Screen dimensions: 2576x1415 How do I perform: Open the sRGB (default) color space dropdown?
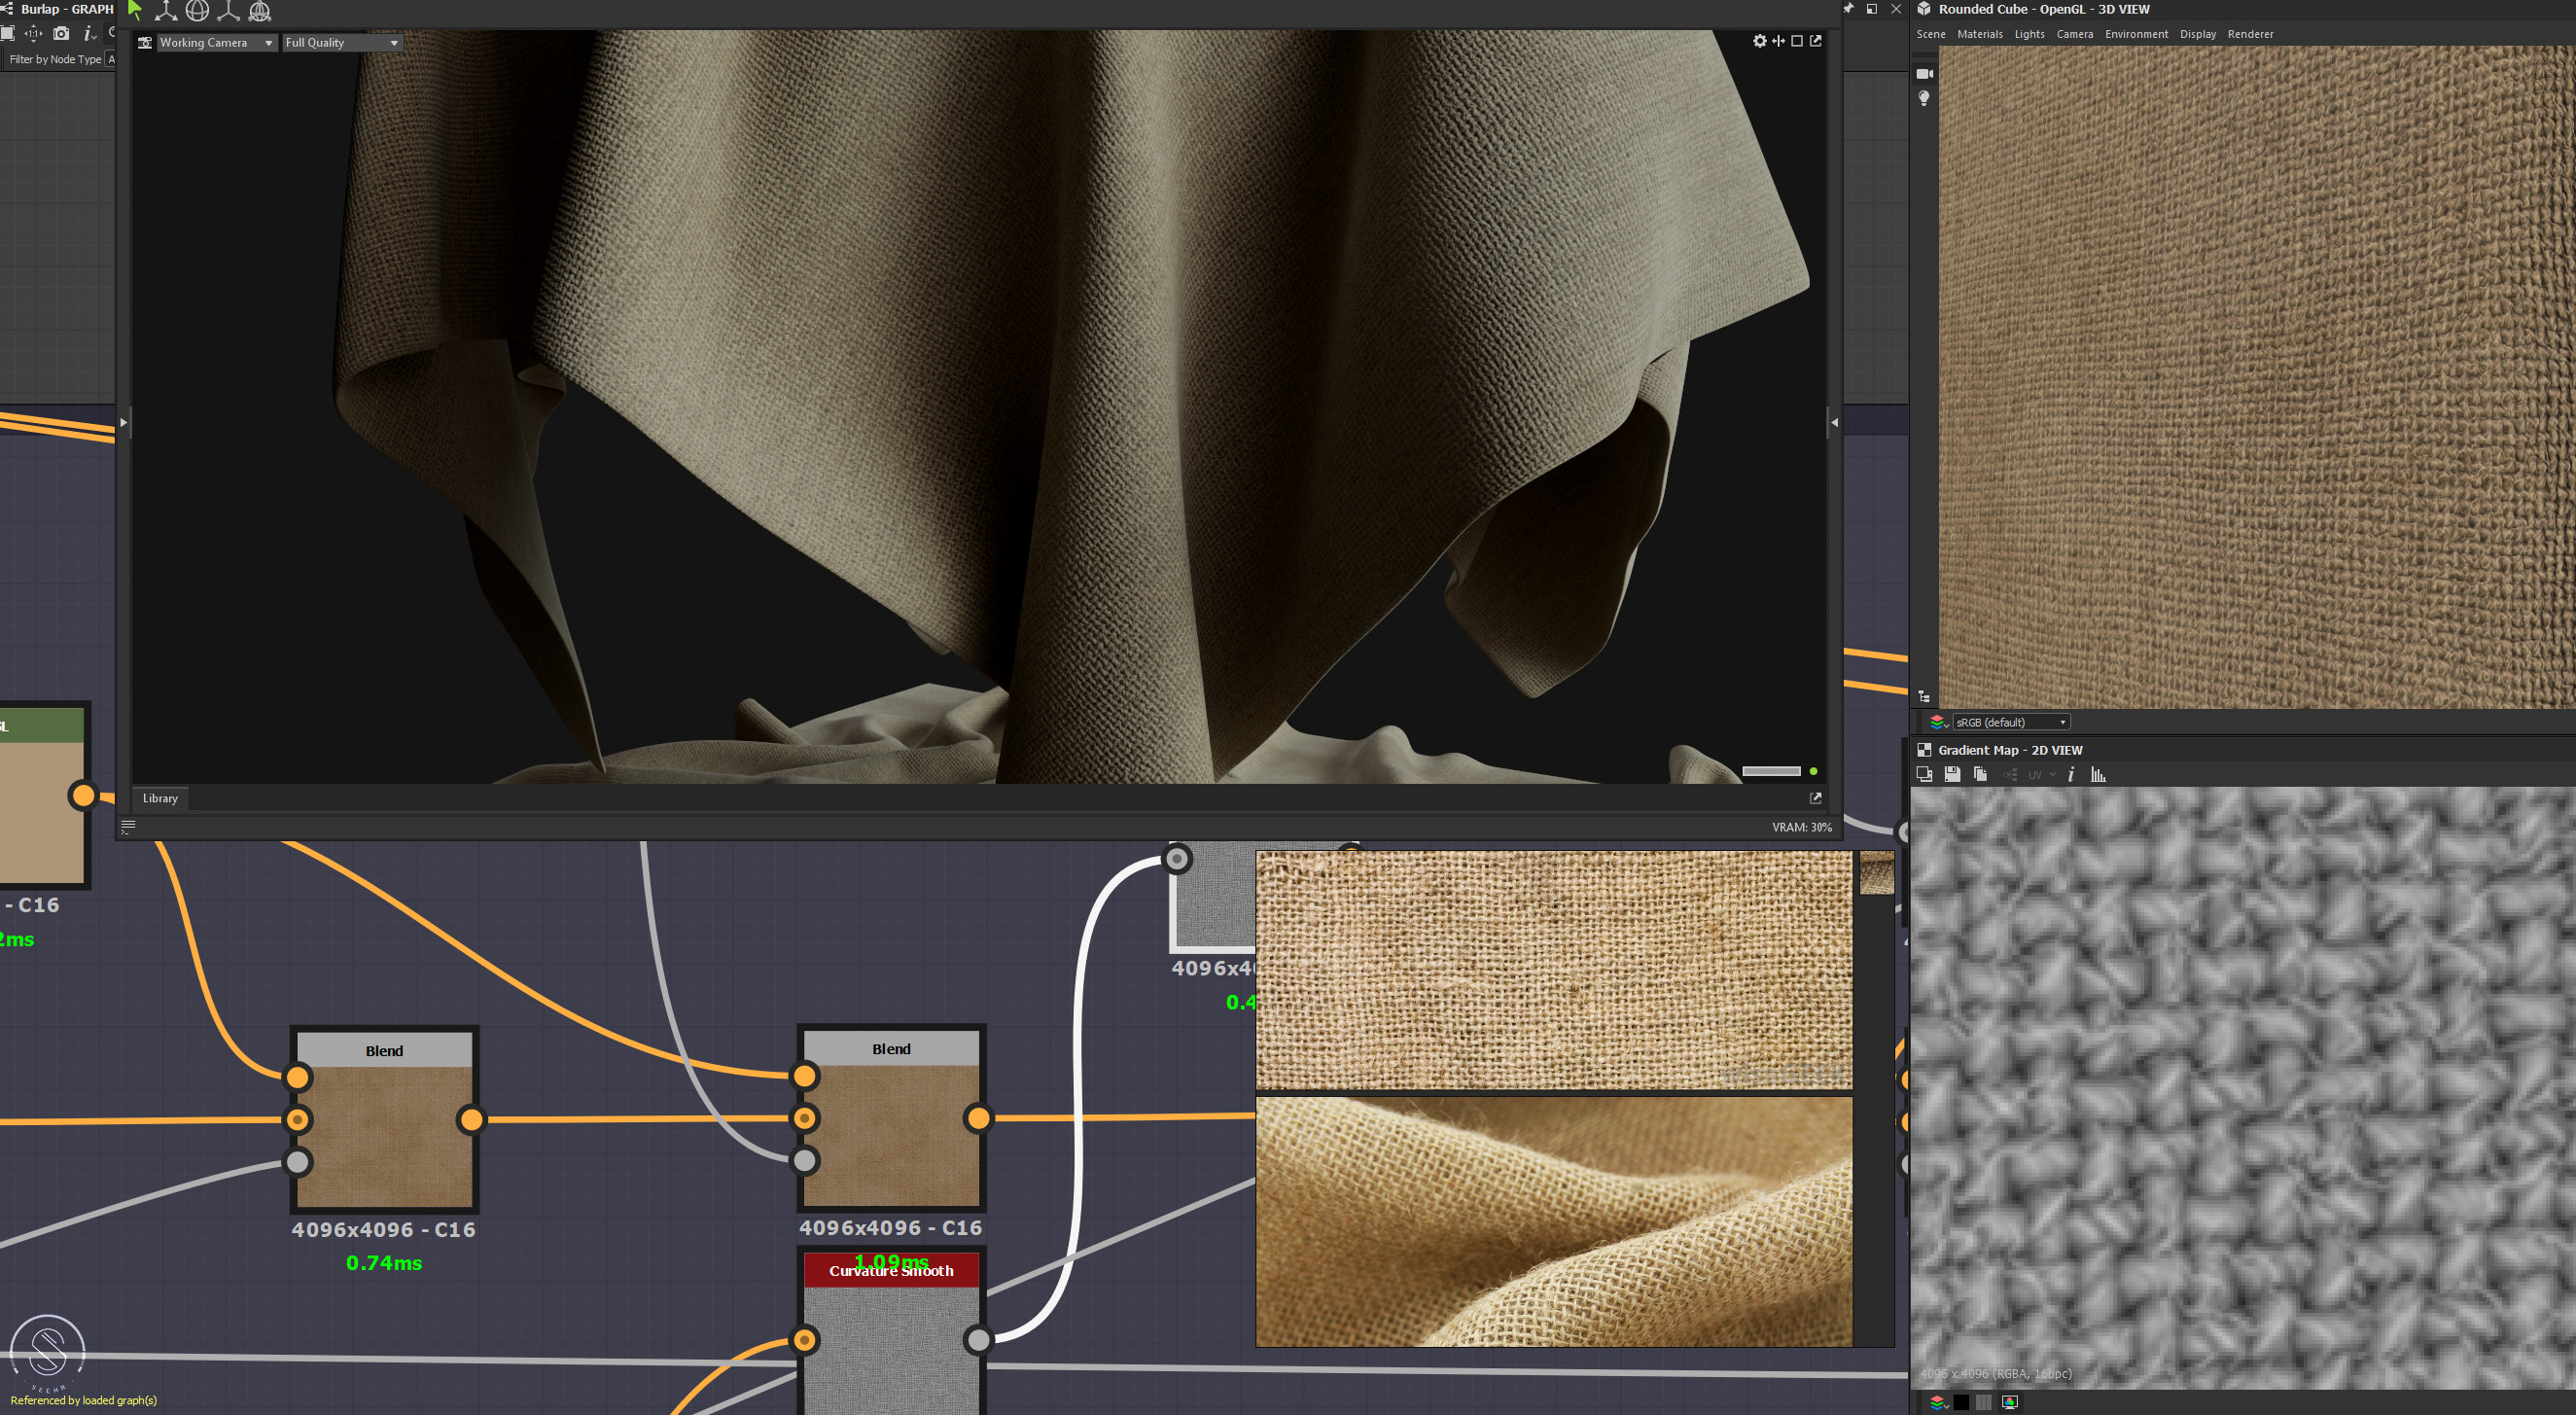pos(2011,722)
